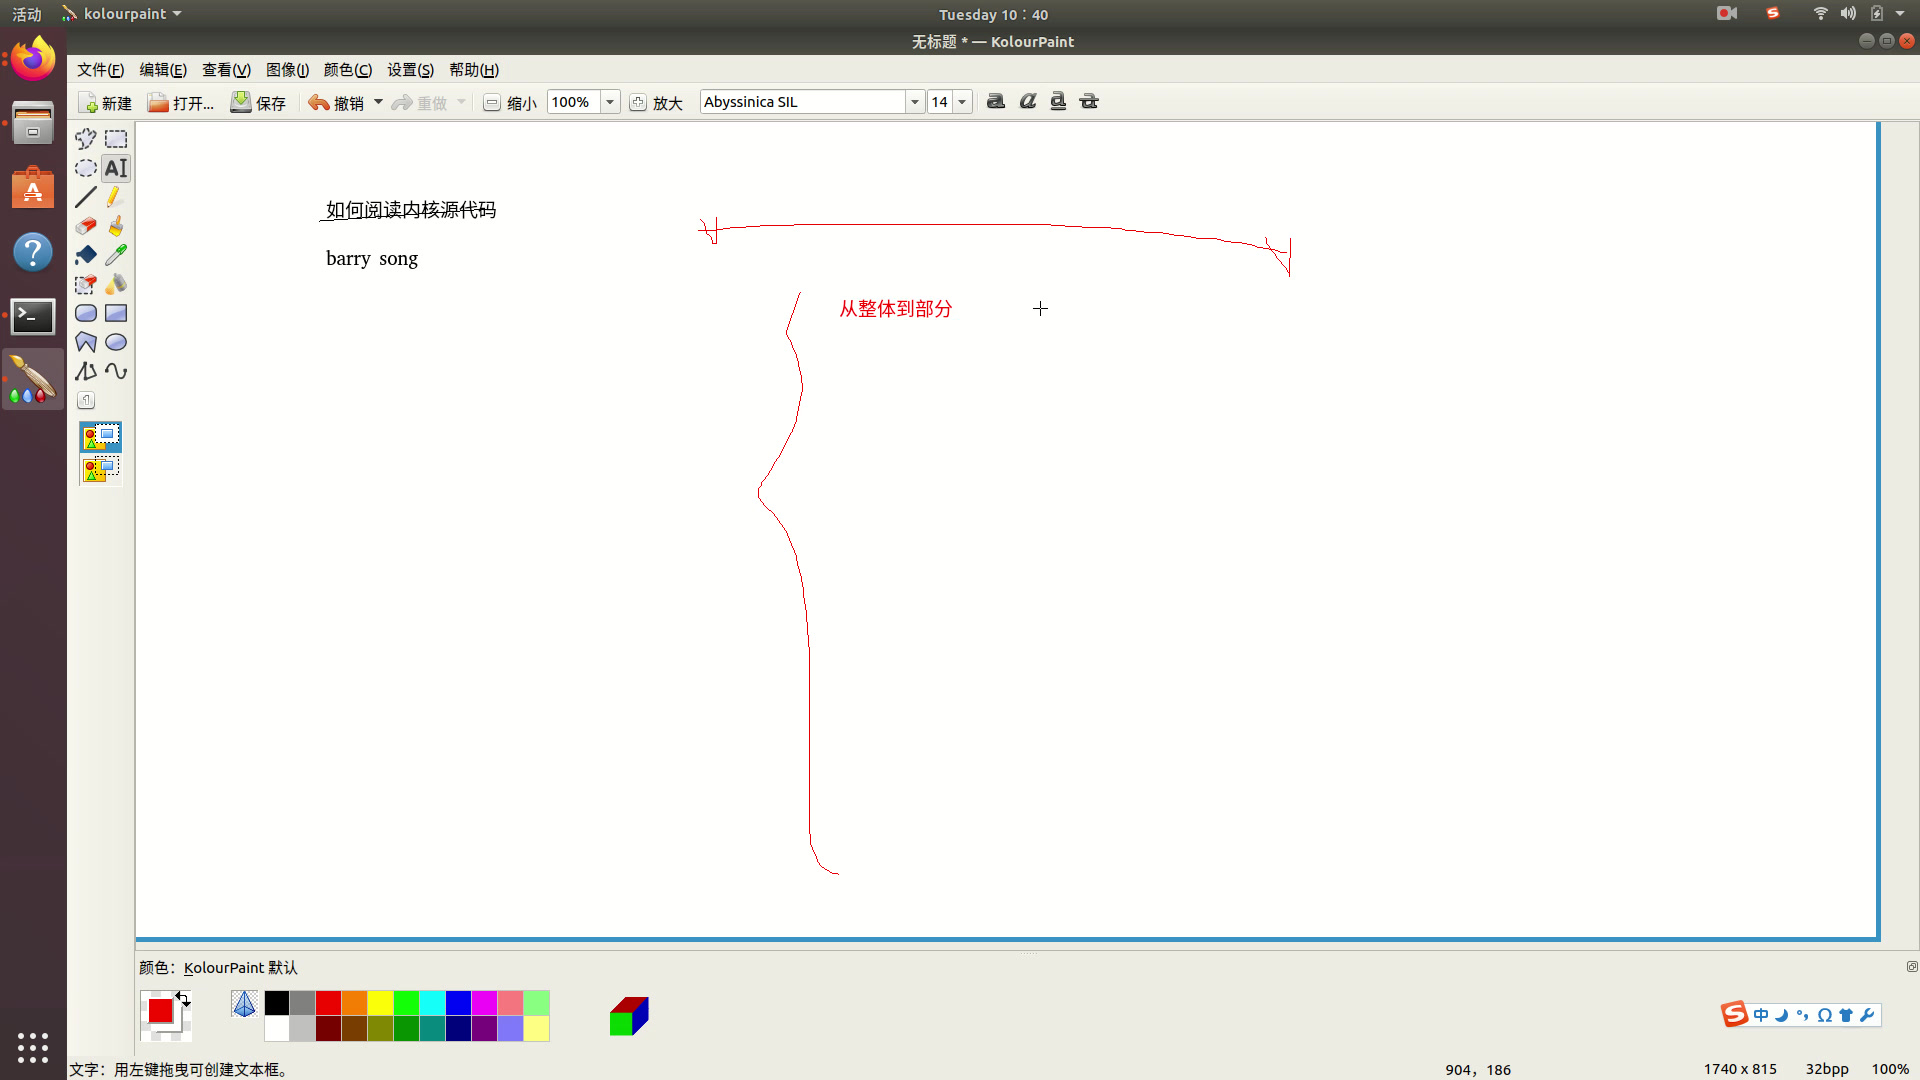Toggle bold text formatting
1920x1080 pixels.
[x=996, y=102]
